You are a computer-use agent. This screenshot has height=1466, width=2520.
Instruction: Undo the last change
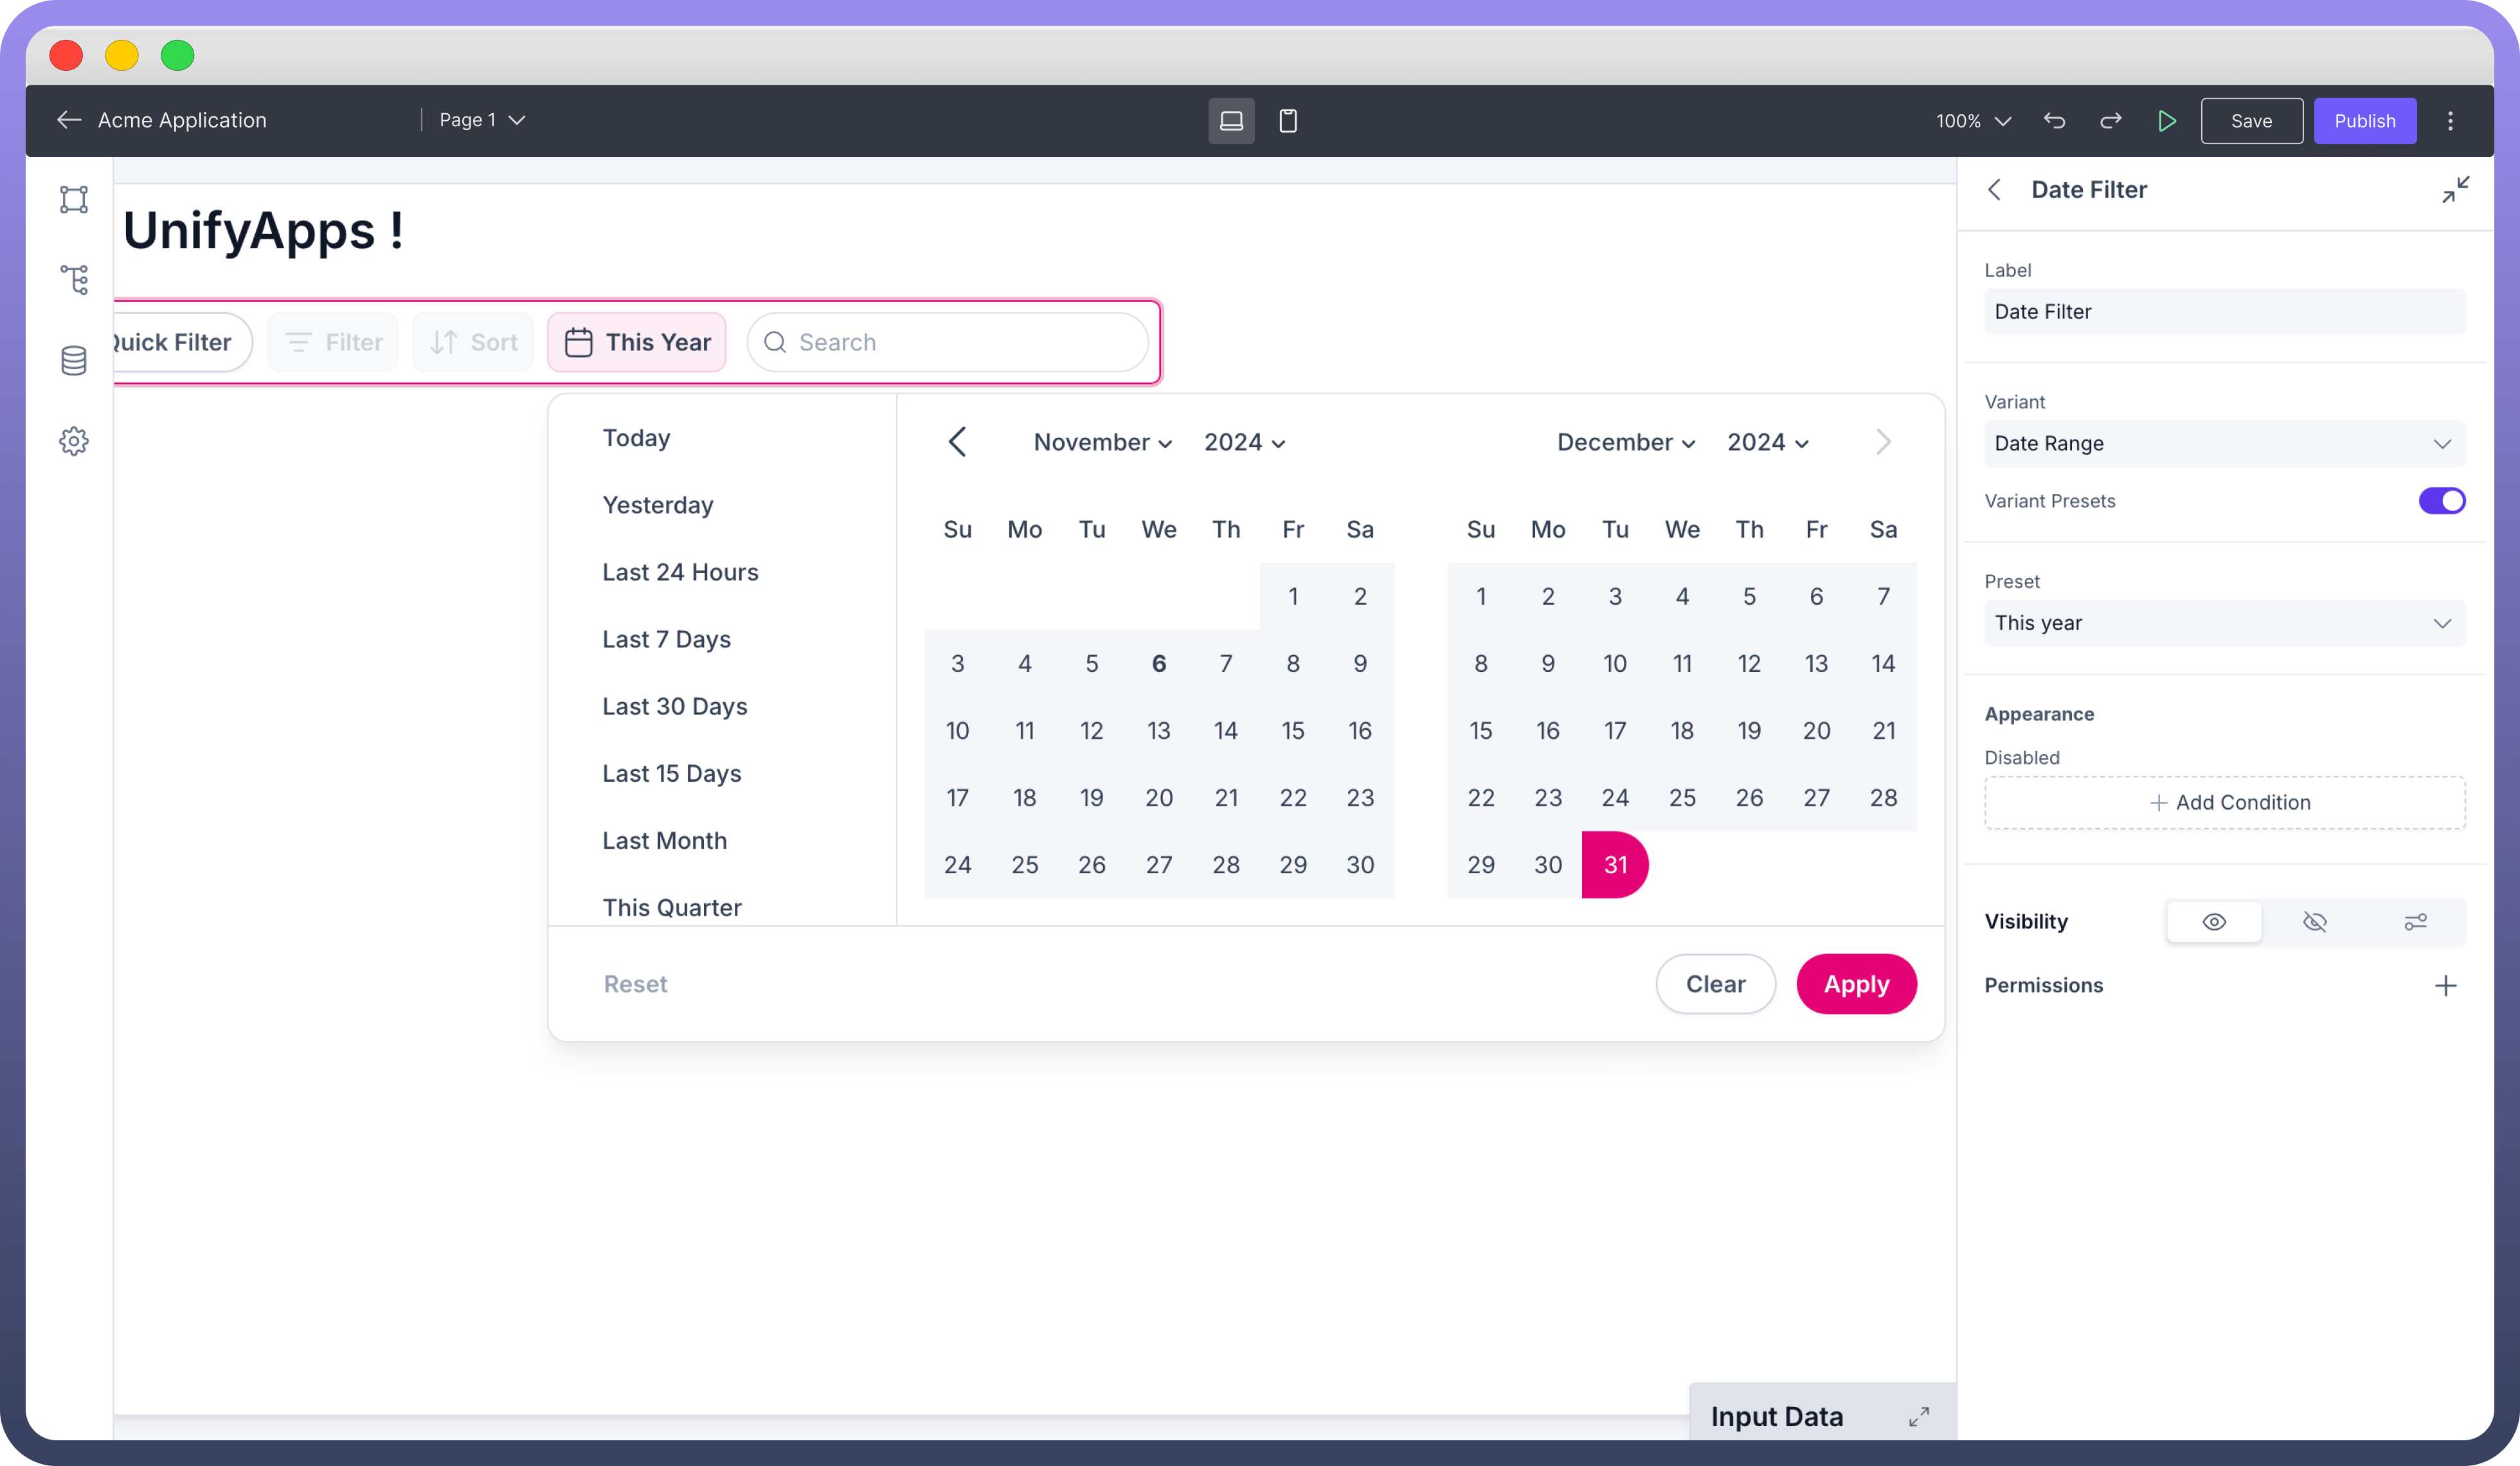pyautogui.click(x=2054, y=121)
